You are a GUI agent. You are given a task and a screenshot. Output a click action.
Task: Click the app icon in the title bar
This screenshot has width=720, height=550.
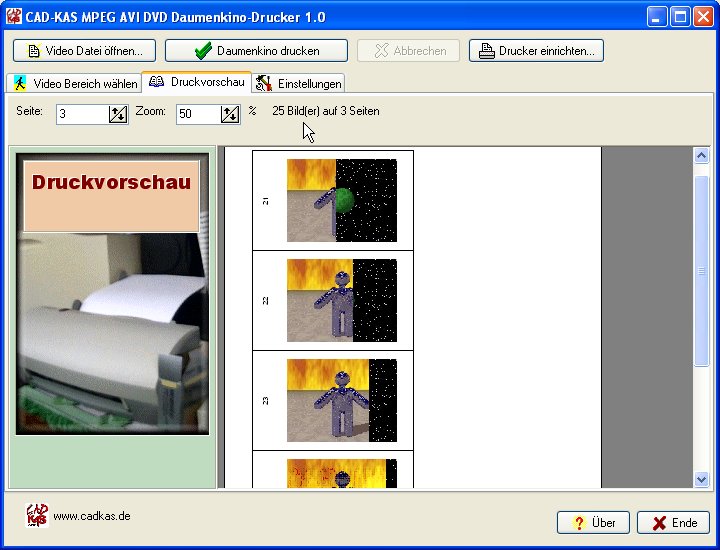(x=14, y=17)
